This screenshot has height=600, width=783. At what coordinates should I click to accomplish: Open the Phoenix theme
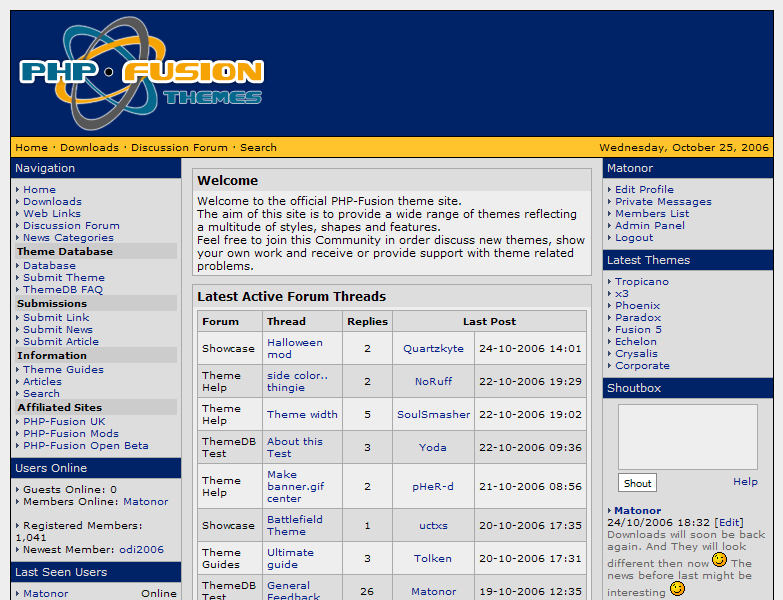(x=638, y=305)
